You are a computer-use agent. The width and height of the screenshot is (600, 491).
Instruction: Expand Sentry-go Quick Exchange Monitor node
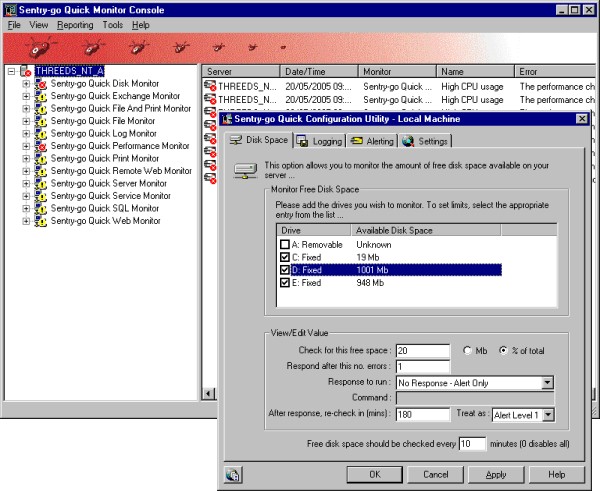tap(26, 96)
